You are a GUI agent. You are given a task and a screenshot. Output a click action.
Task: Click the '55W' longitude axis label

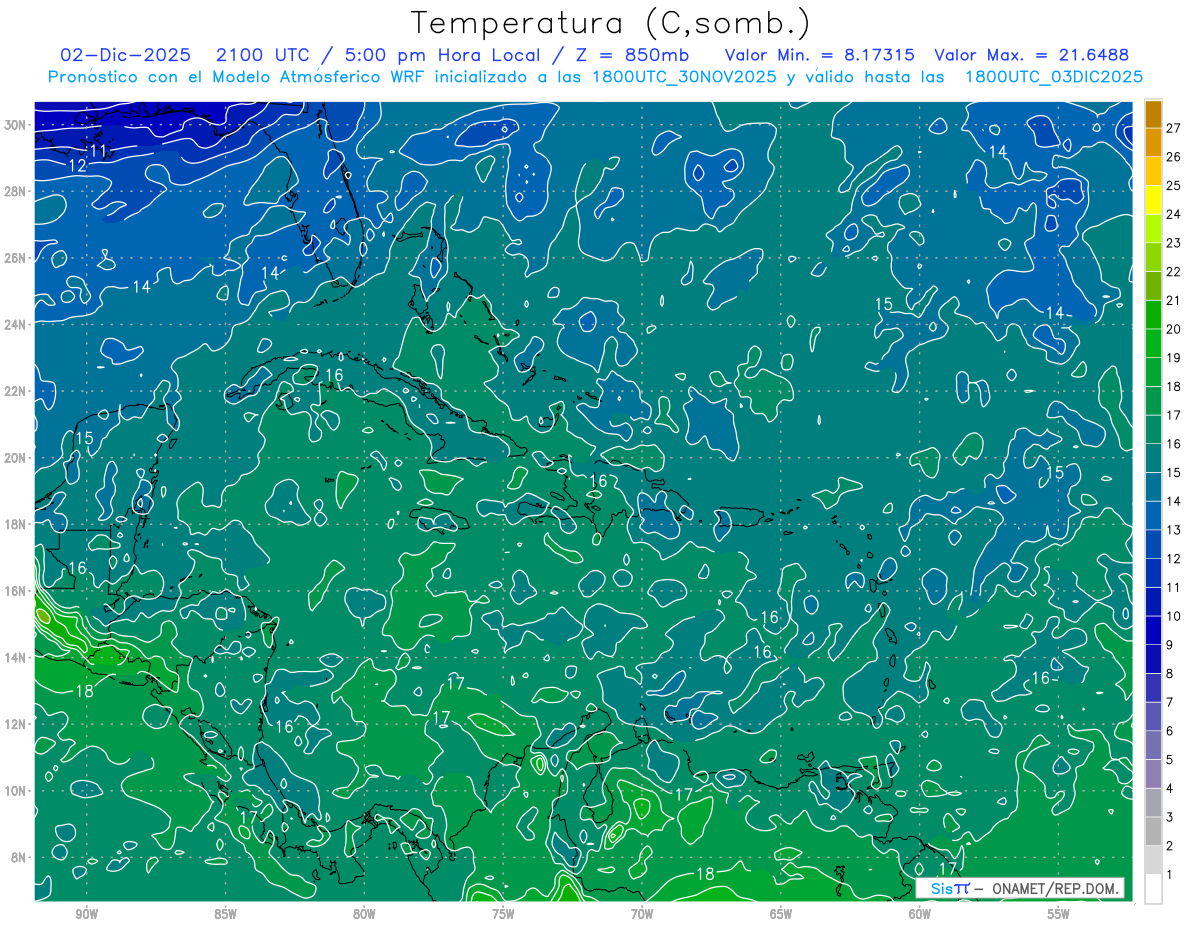(1059, 915)
